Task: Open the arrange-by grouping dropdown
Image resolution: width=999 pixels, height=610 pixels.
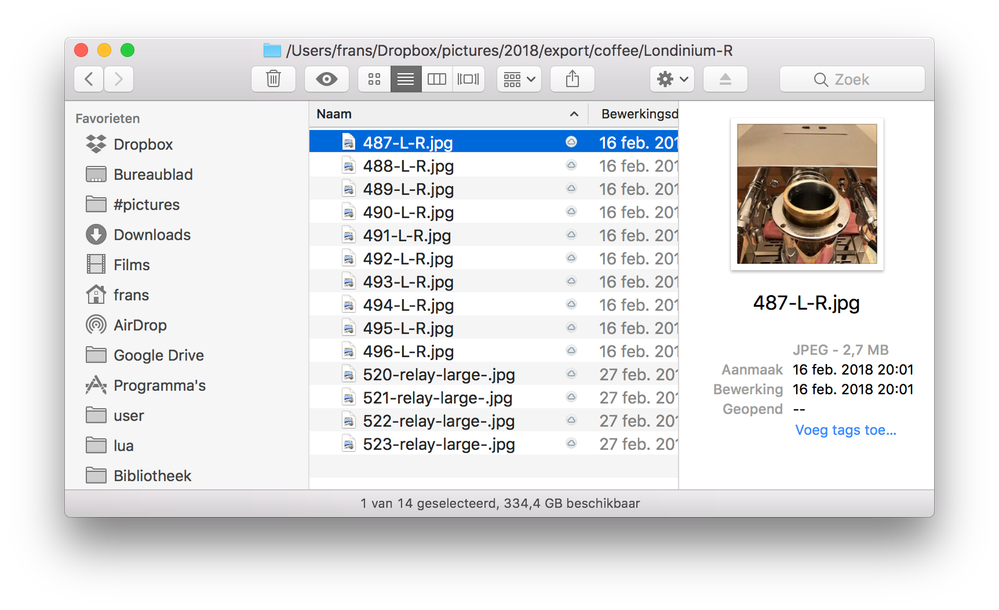Action: [x=518, y=79]
